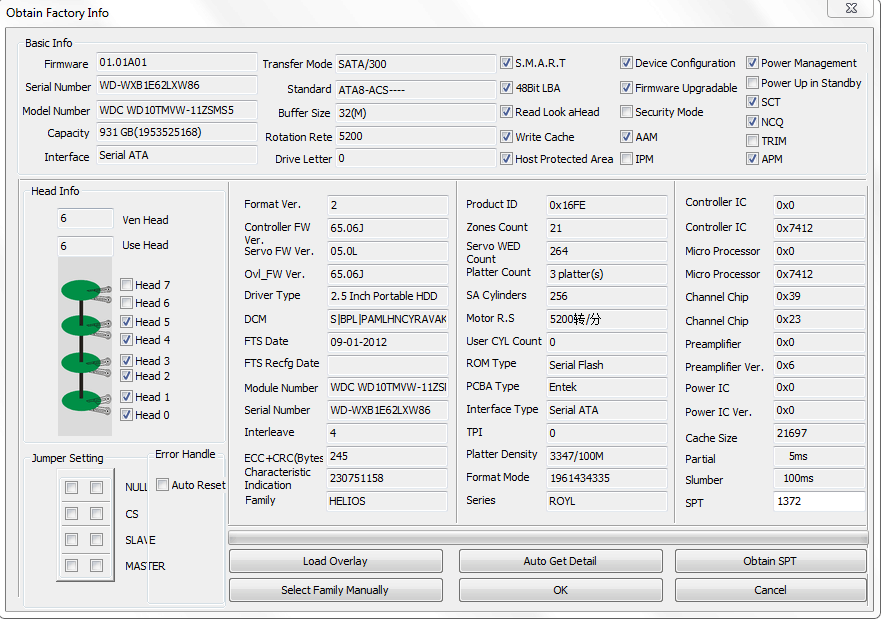Viewport: 882px width, 620px height.
Task: Click the Buffer Size 32(M) field
Action: (x=415, y=113)
